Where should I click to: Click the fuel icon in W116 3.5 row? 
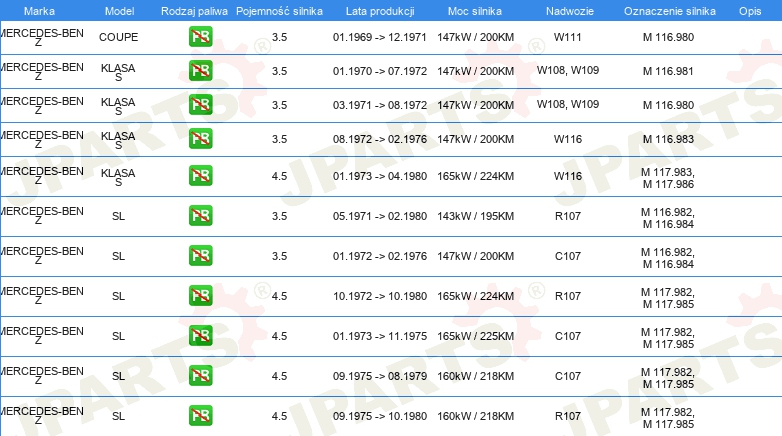coord(200,138)
